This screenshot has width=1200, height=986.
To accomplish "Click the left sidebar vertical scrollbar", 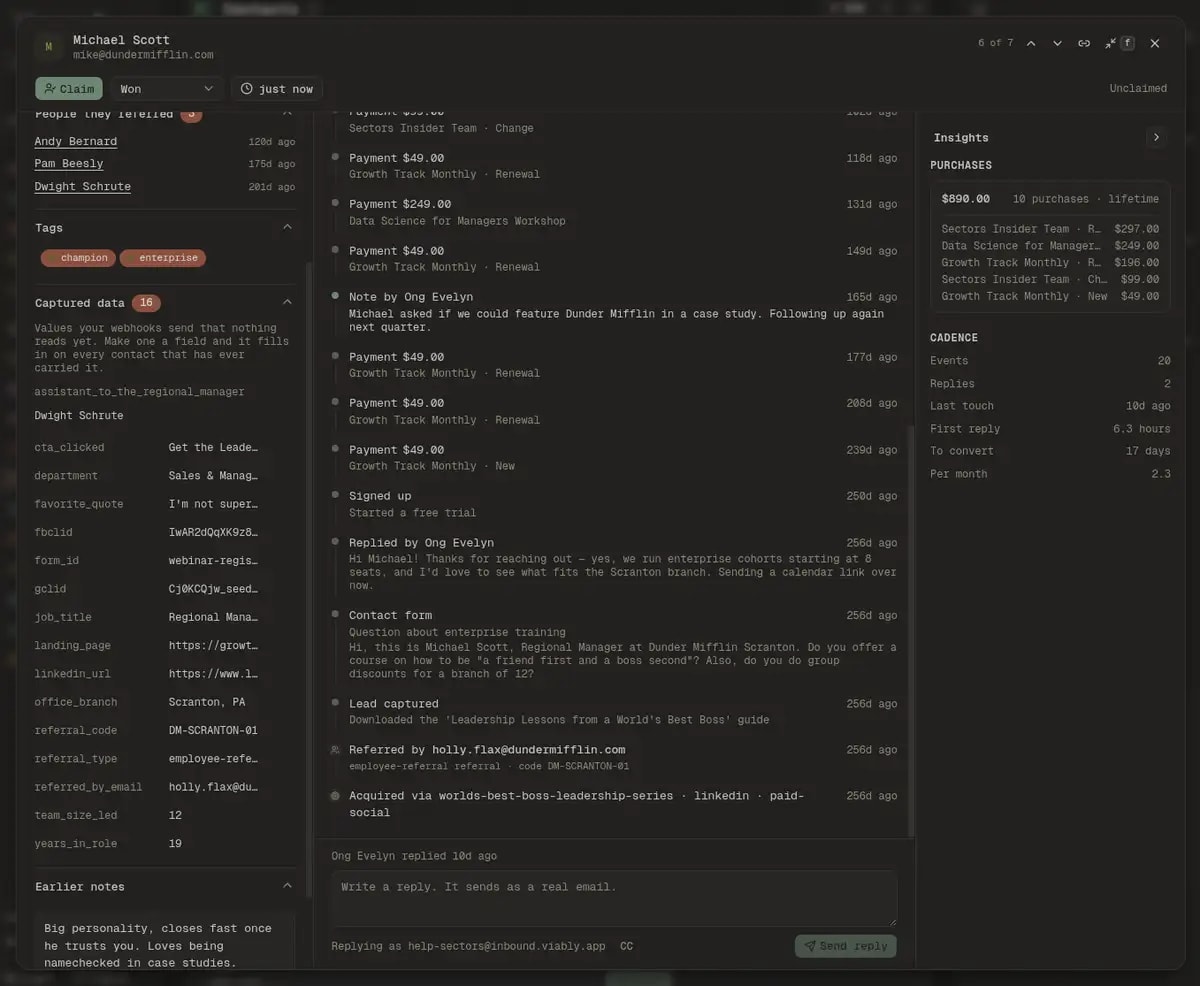I will (x=309, y=580).
